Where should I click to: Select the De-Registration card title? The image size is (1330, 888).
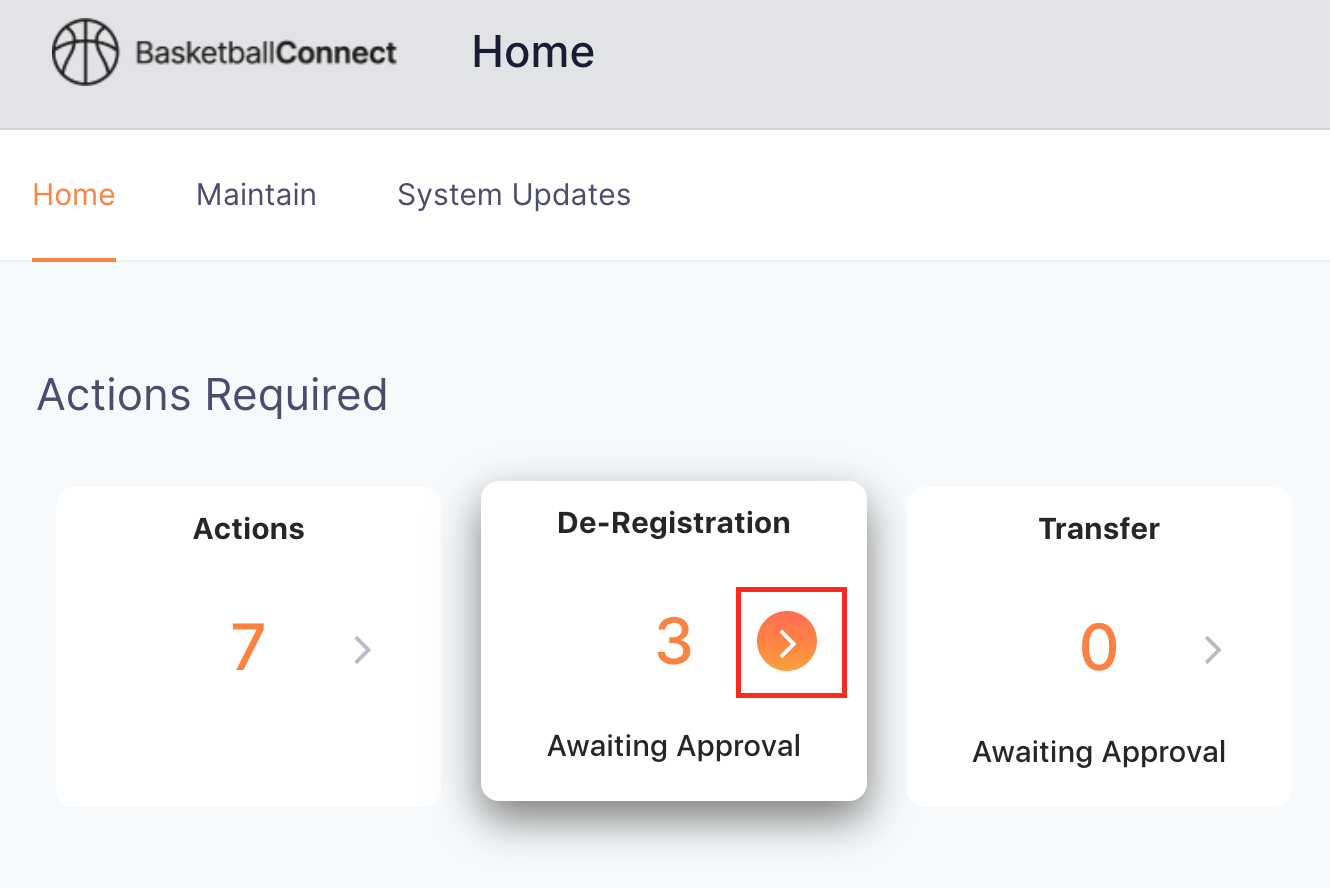click(674, 522)
